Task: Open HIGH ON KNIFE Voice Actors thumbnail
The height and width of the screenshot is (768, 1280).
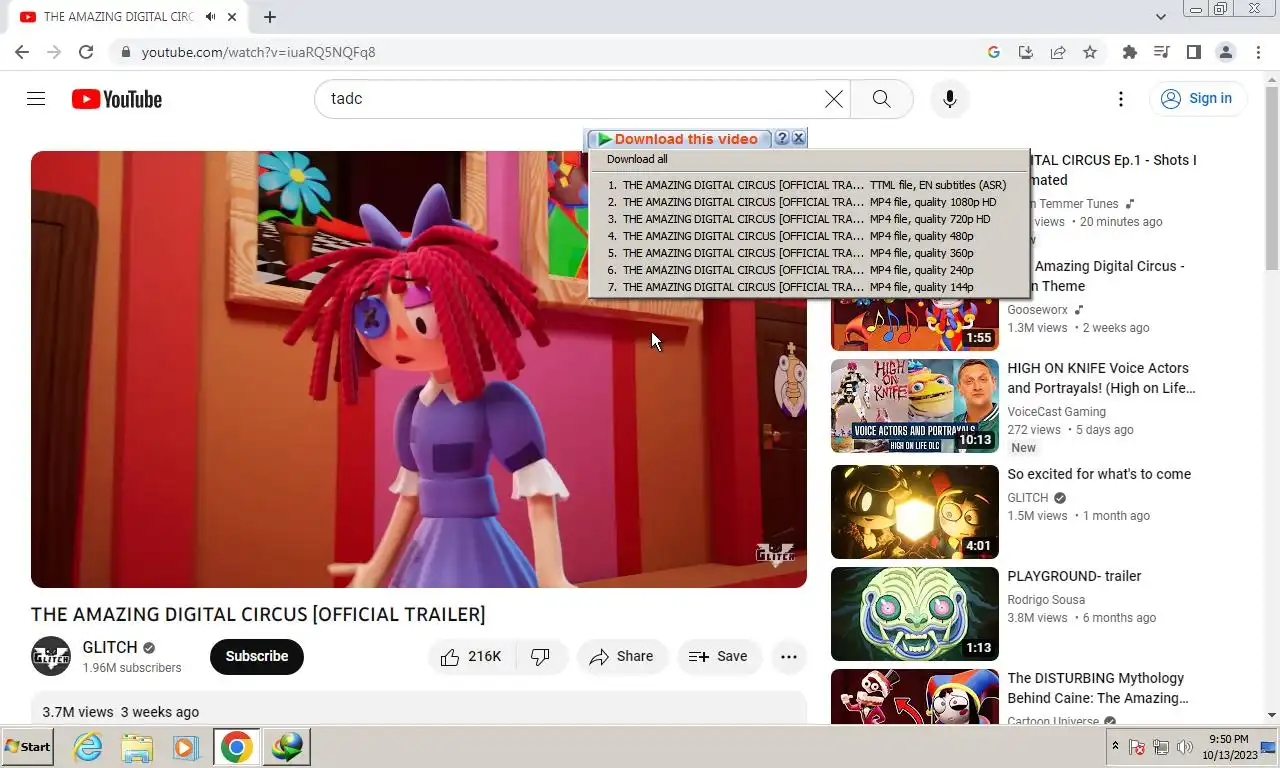Action: click(x=915, y=406)
